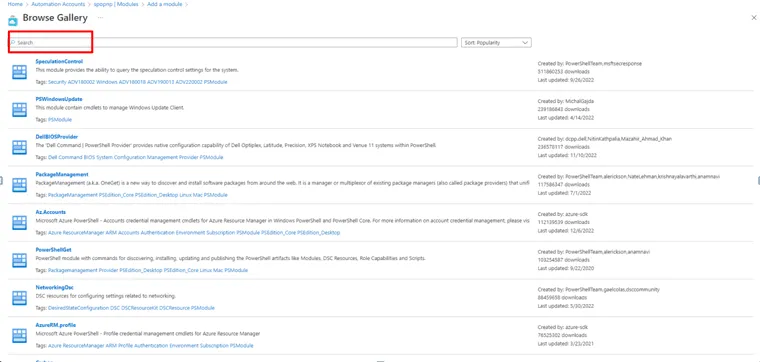Click 'Last updated: 5/30/2022' text
Viewport: 760px width, 362px height.
click(x=566, y=306)
